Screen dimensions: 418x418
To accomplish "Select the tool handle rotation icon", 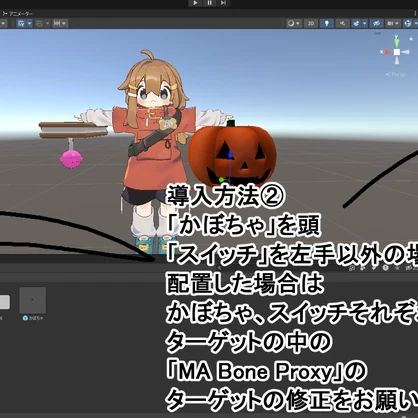I will pyautogui.click(x=22, y=23).
